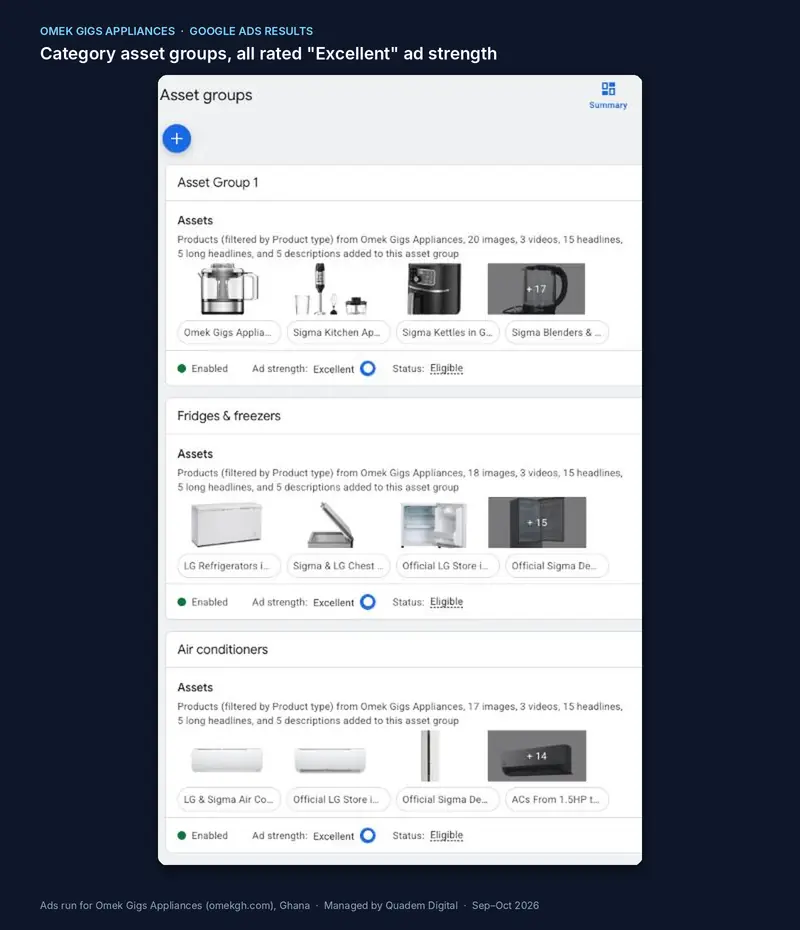Viewport: 800px width, 930px height.
Task: Select the 'Sigma Kitchen Ap...' headline chip
Action: coord(338,332)
